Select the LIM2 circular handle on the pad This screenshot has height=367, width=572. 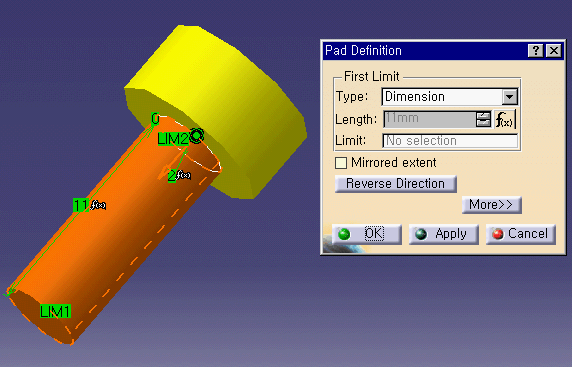[x=196, y=136]
